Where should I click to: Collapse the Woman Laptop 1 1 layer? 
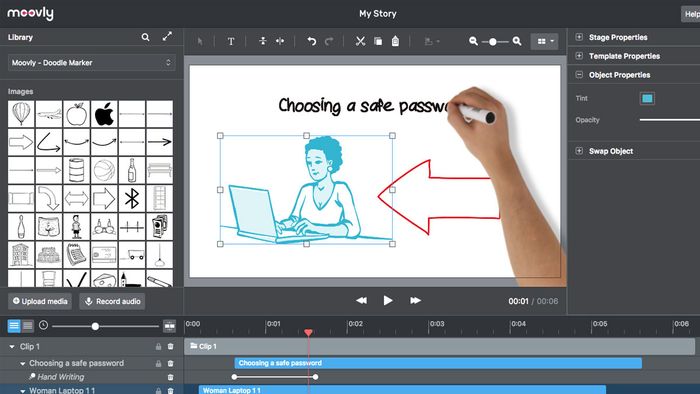pyautogui.click(x=22, y=391)
